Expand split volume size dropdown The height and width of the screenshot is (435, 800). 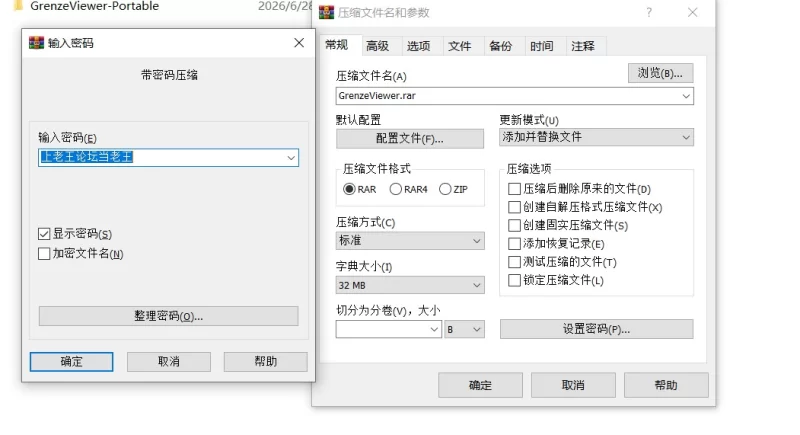click(434, 329)
